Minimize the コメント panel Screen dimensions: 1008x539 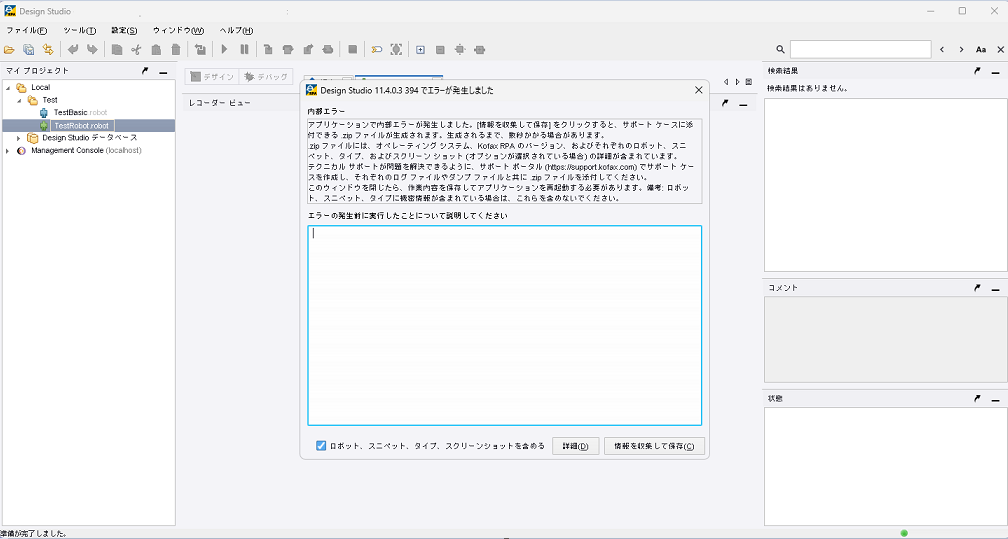click(x=995, y=289)
